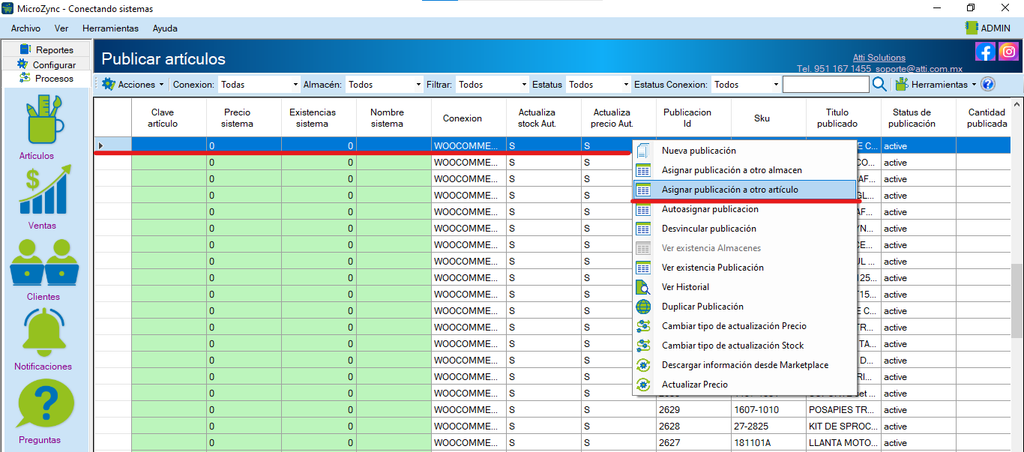1024x452 pixels.
Task: Click icon beside Cambiar tipo de actualización Stock
Action: [x=643, y=346]
